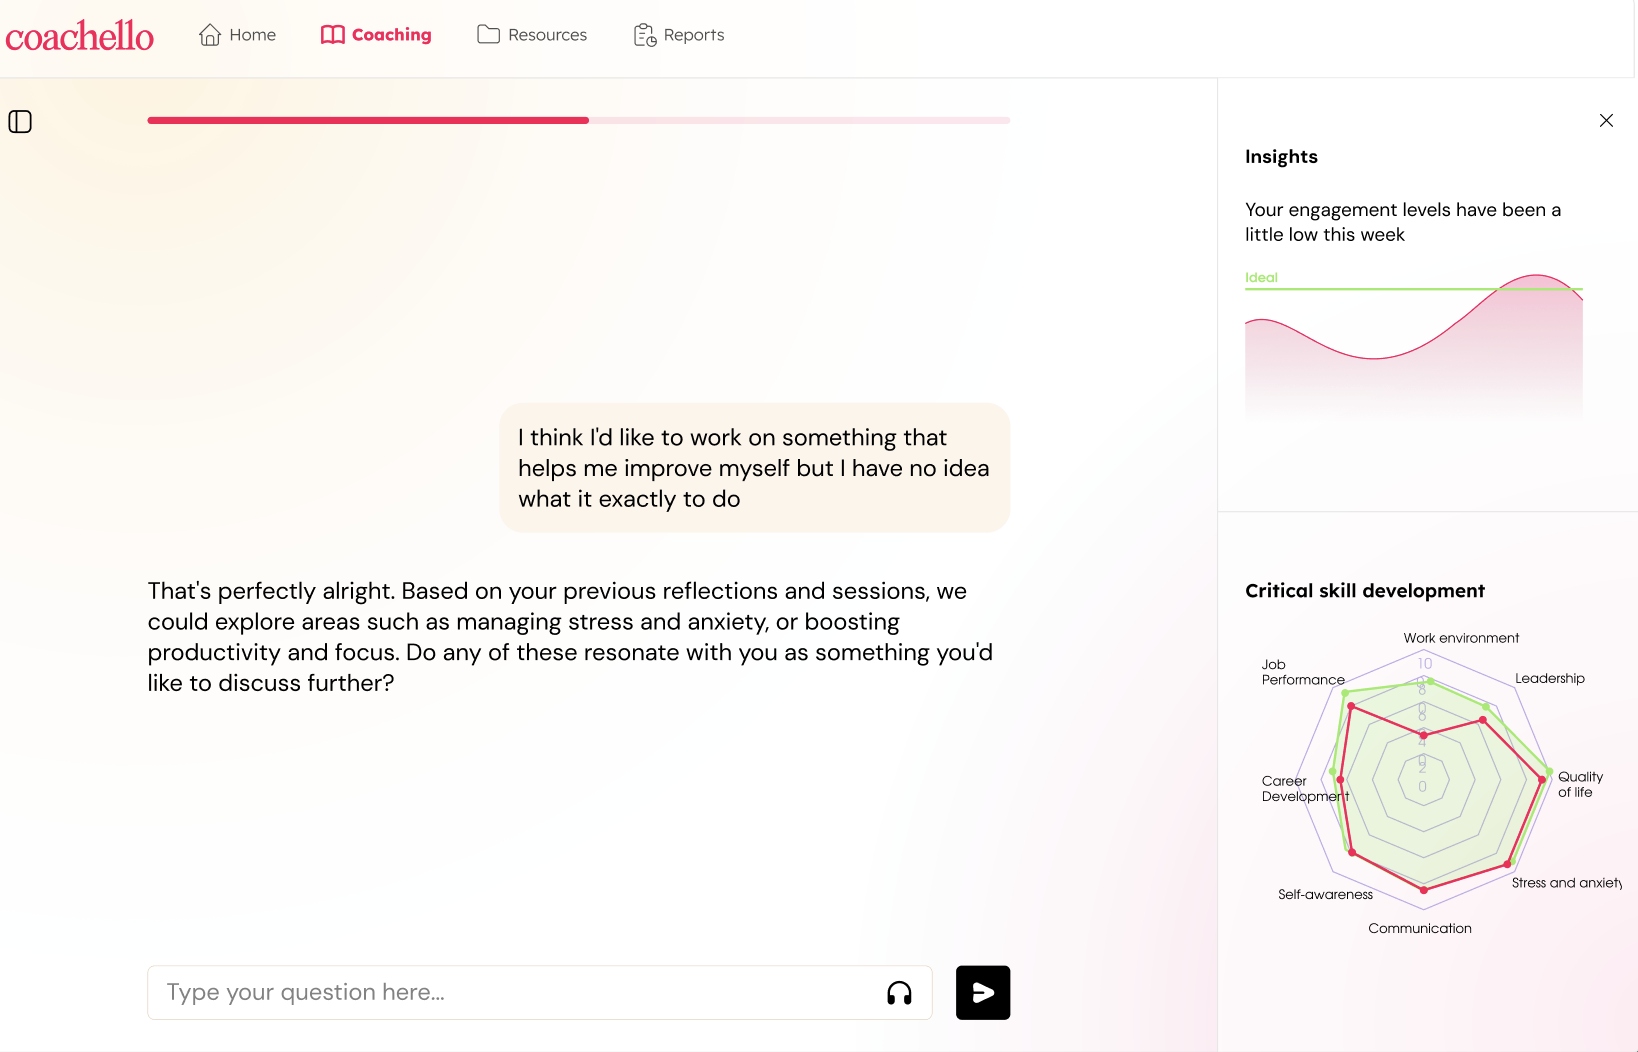Click the Coaching book icon
This screenshot has height=1052, width=1638.
click(x=332, y=35)
